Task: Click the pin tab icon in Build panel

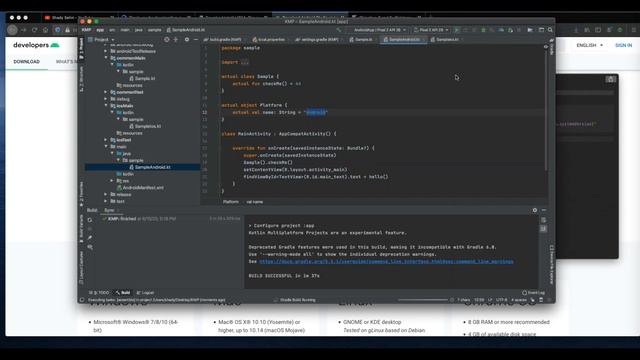Action: (90, 238)
